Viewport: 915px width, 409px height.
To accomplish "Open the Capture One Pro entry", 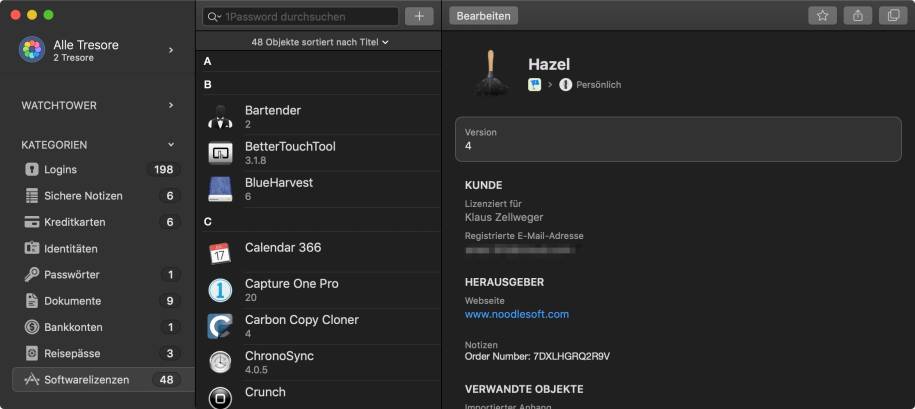I will click(321, 290).
